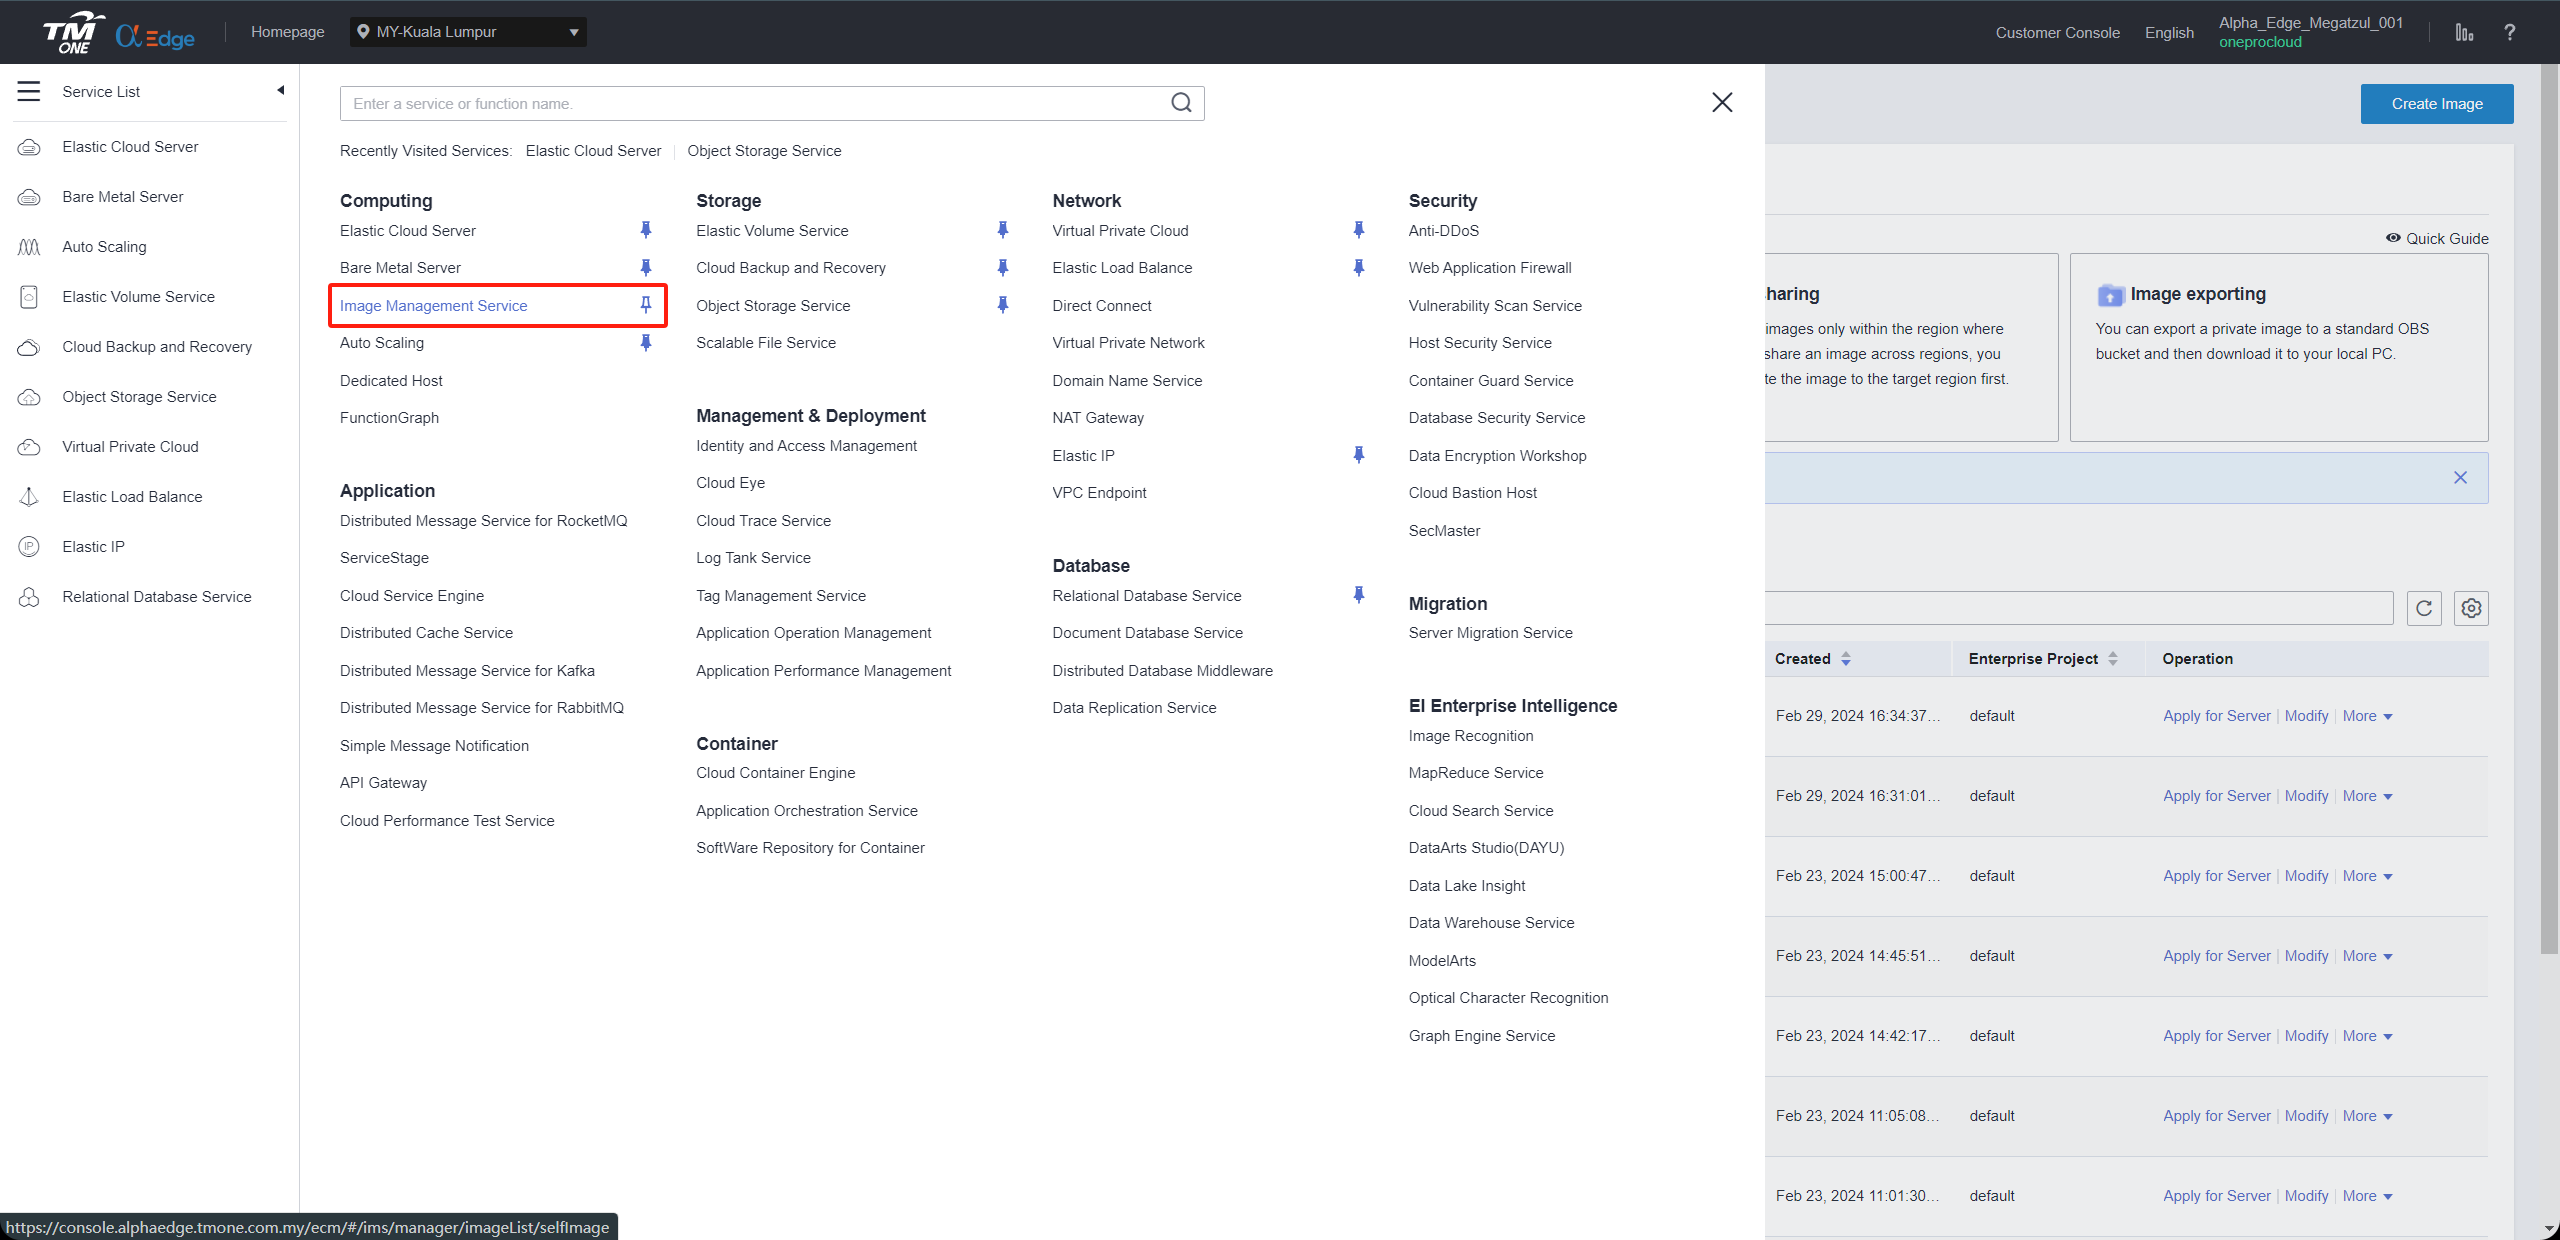Go to Homepage in the top bar
This screenshot has height=1240, width=2560.
point(288,32)
